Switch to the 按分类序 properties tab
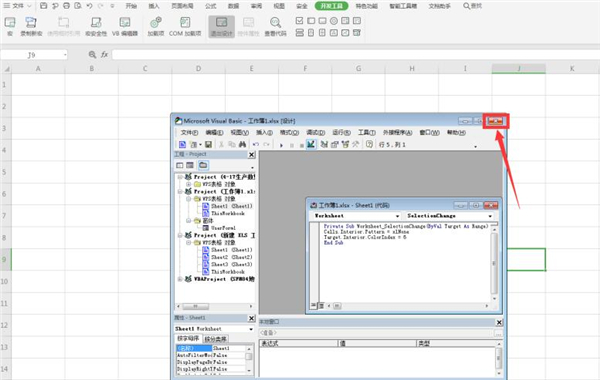This screenshot has height=380, width=600. 215,339
